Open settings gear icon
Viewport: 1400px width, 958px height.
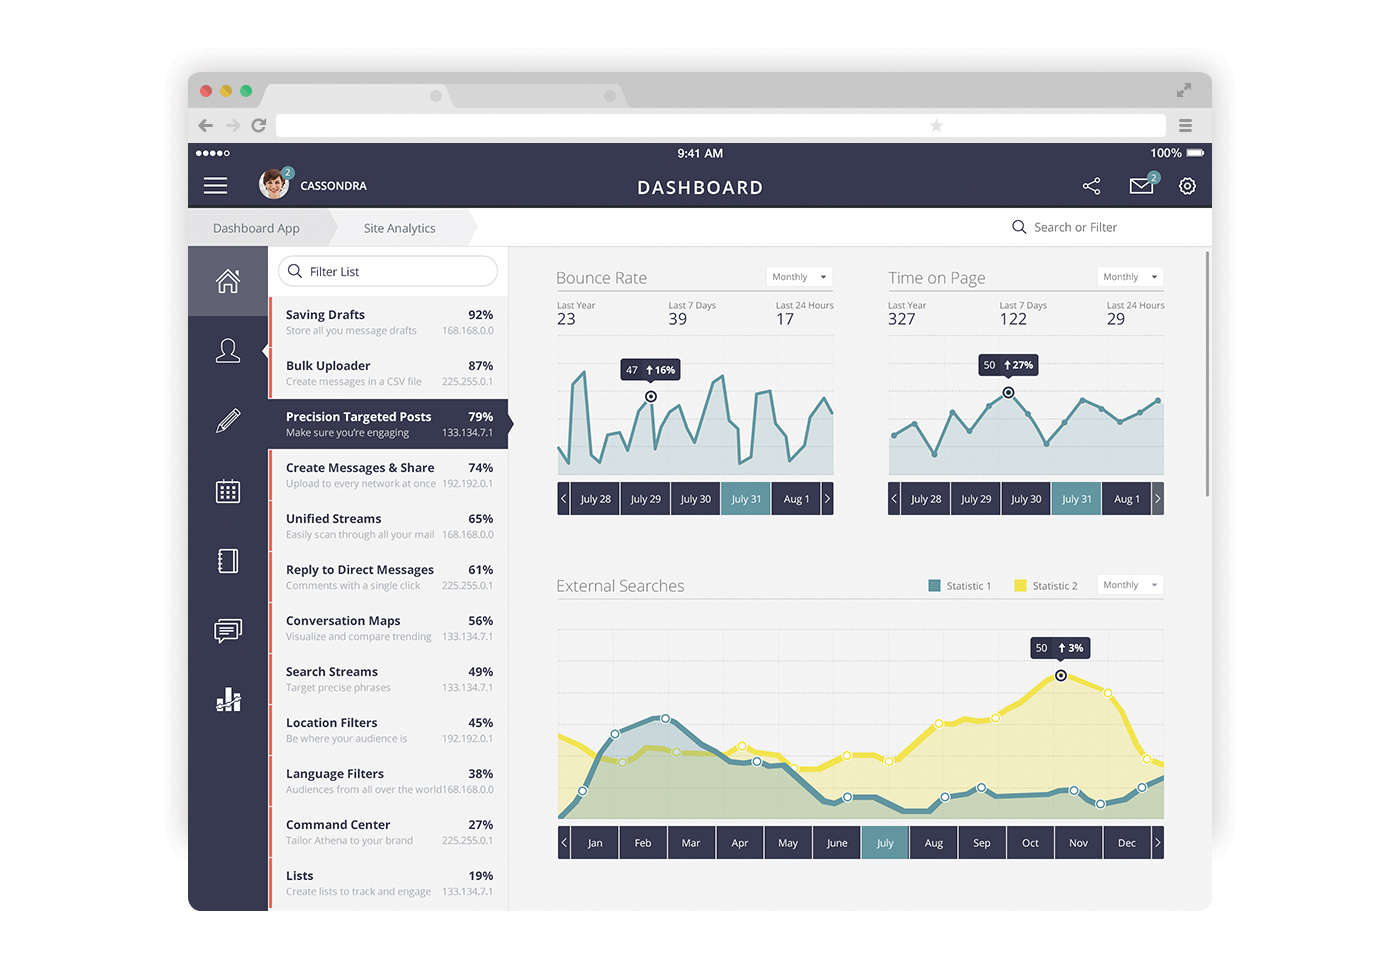[1187, 186]
